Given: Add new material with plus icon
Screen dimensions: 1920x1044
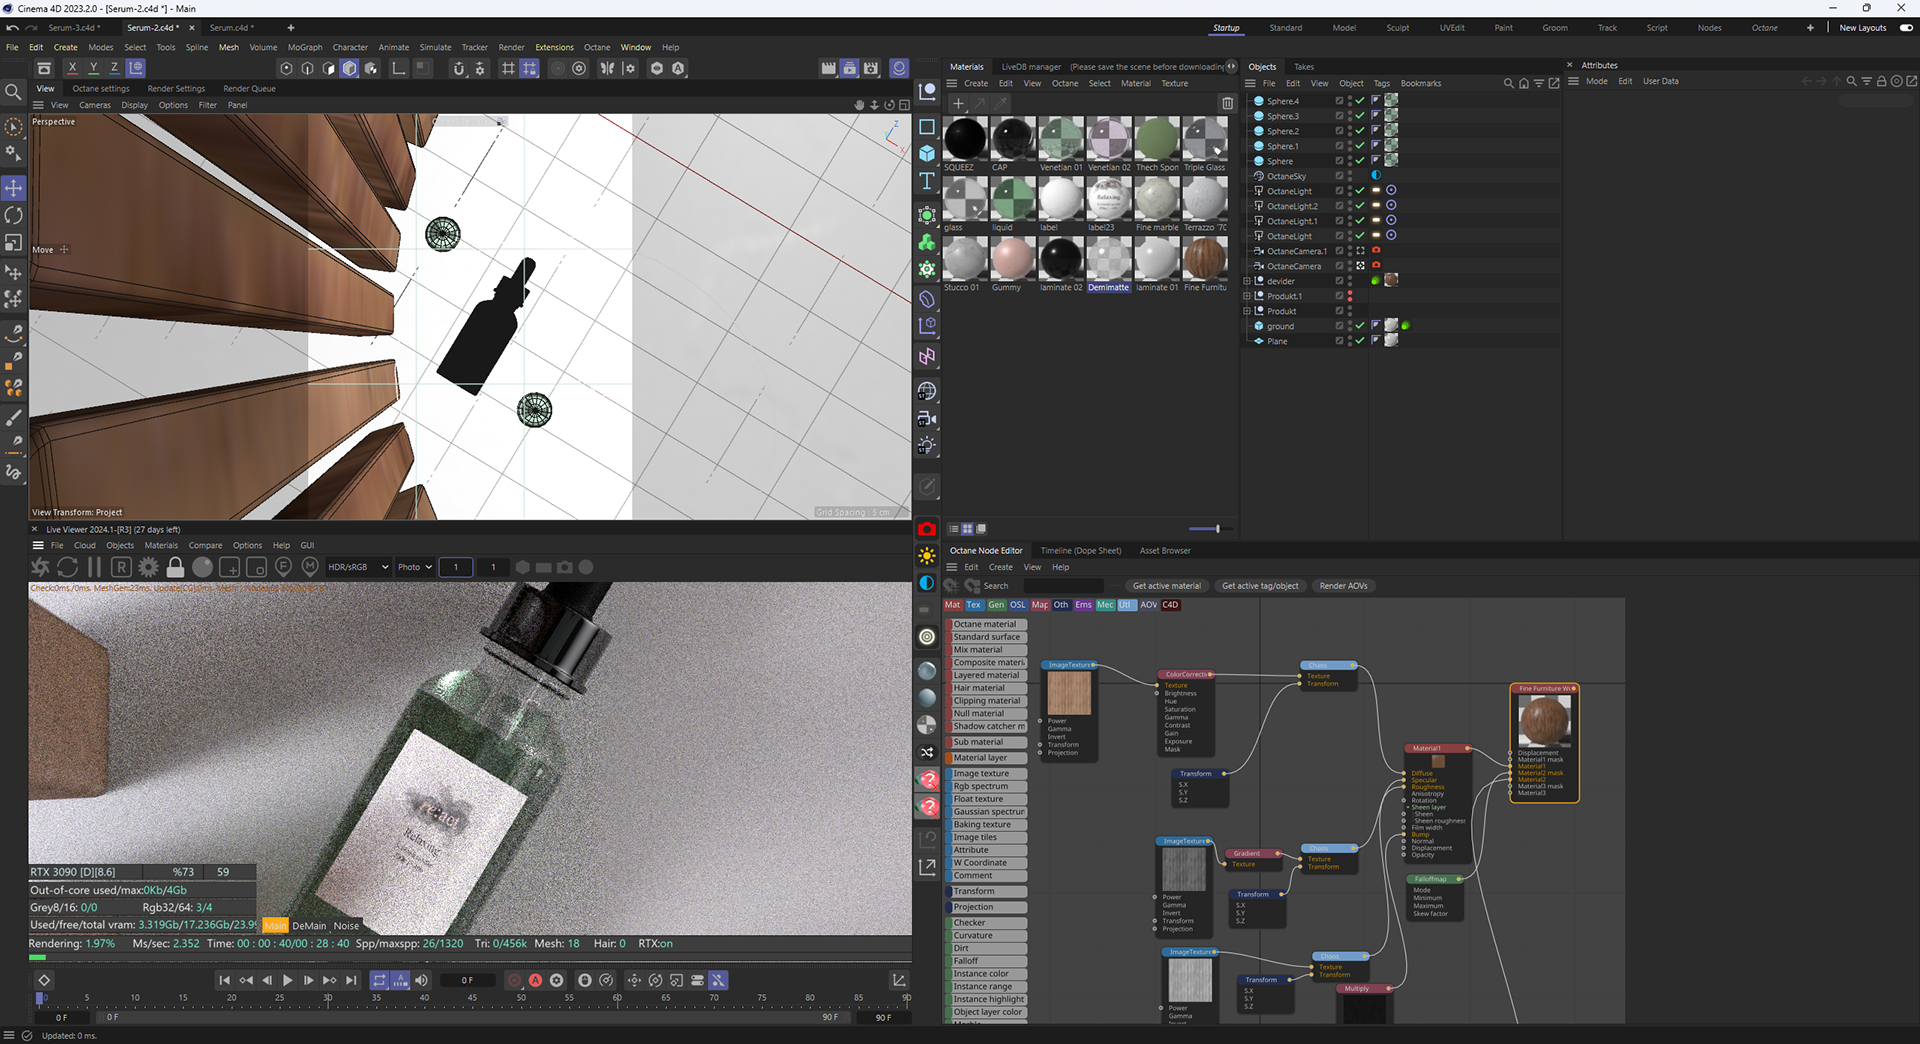Looking at the screenshot, I should (x=958, y=103).
